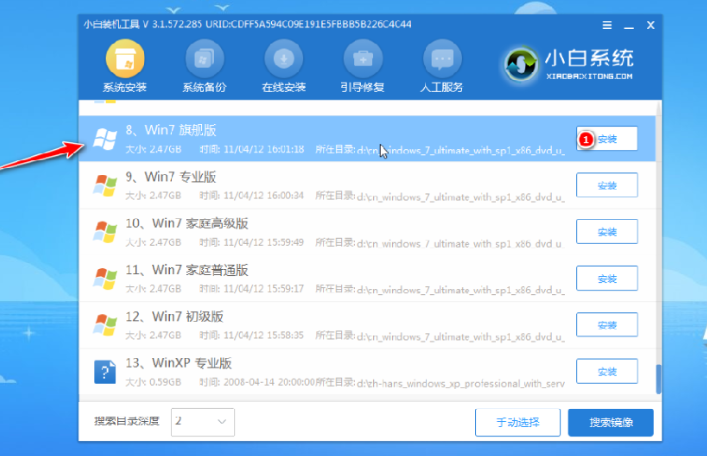The height and width of the screenshot is (456, 707).
Task: Click the time '11/04/12 15:59:49'
Action: click(x=264, y=243)
